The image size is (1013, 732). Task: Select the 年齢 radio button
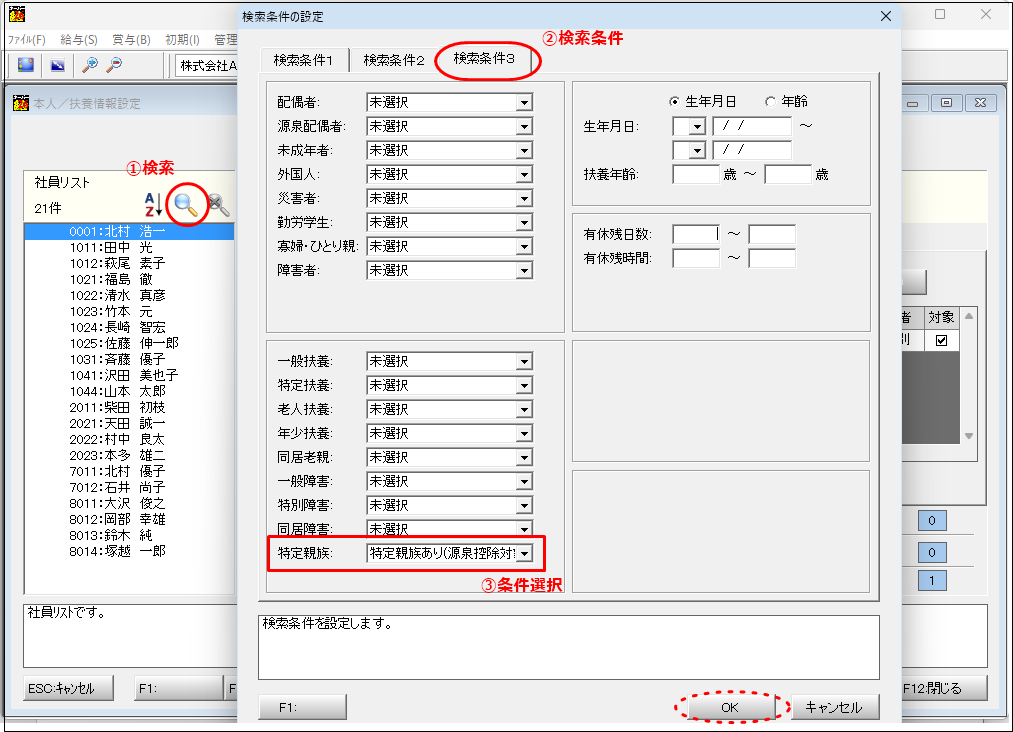770,102
